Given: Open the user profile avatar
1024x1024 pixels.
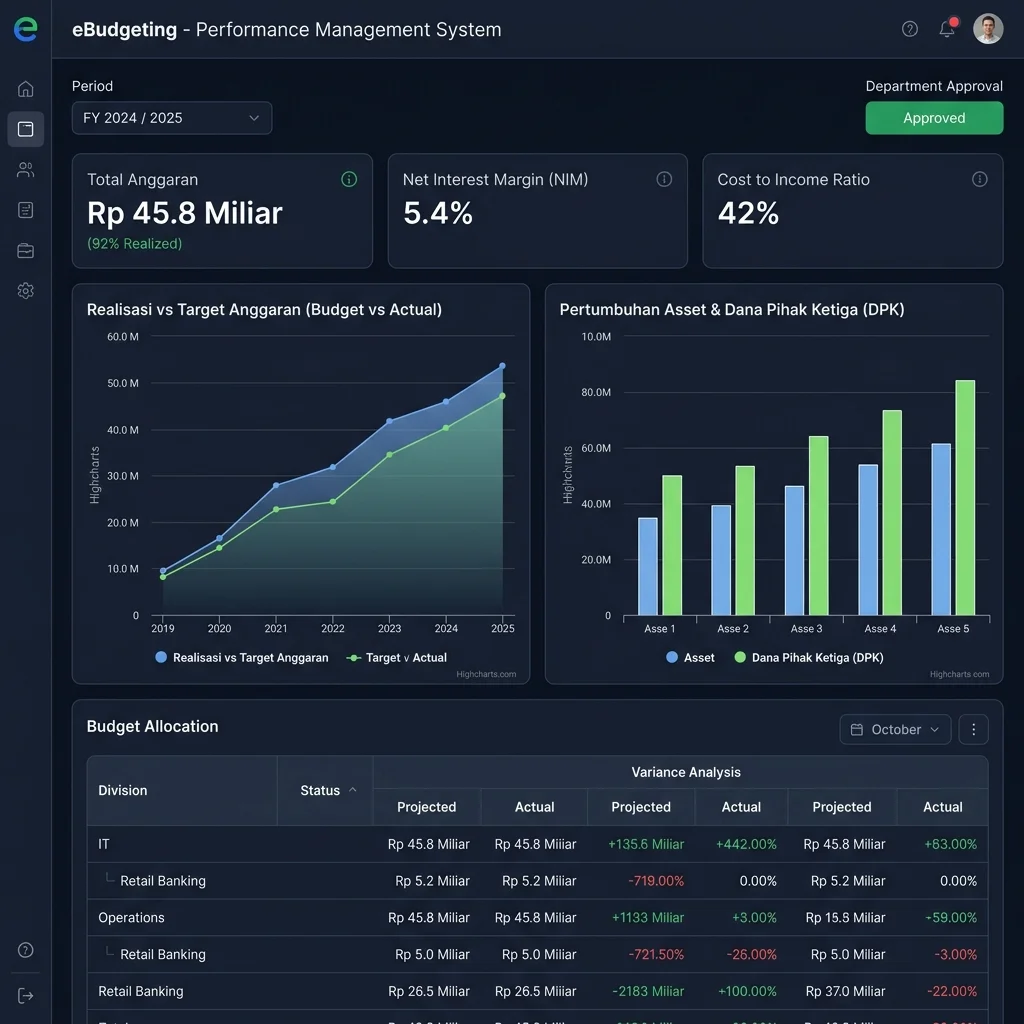Looking at the screenshot, I should tap(988, 29).
